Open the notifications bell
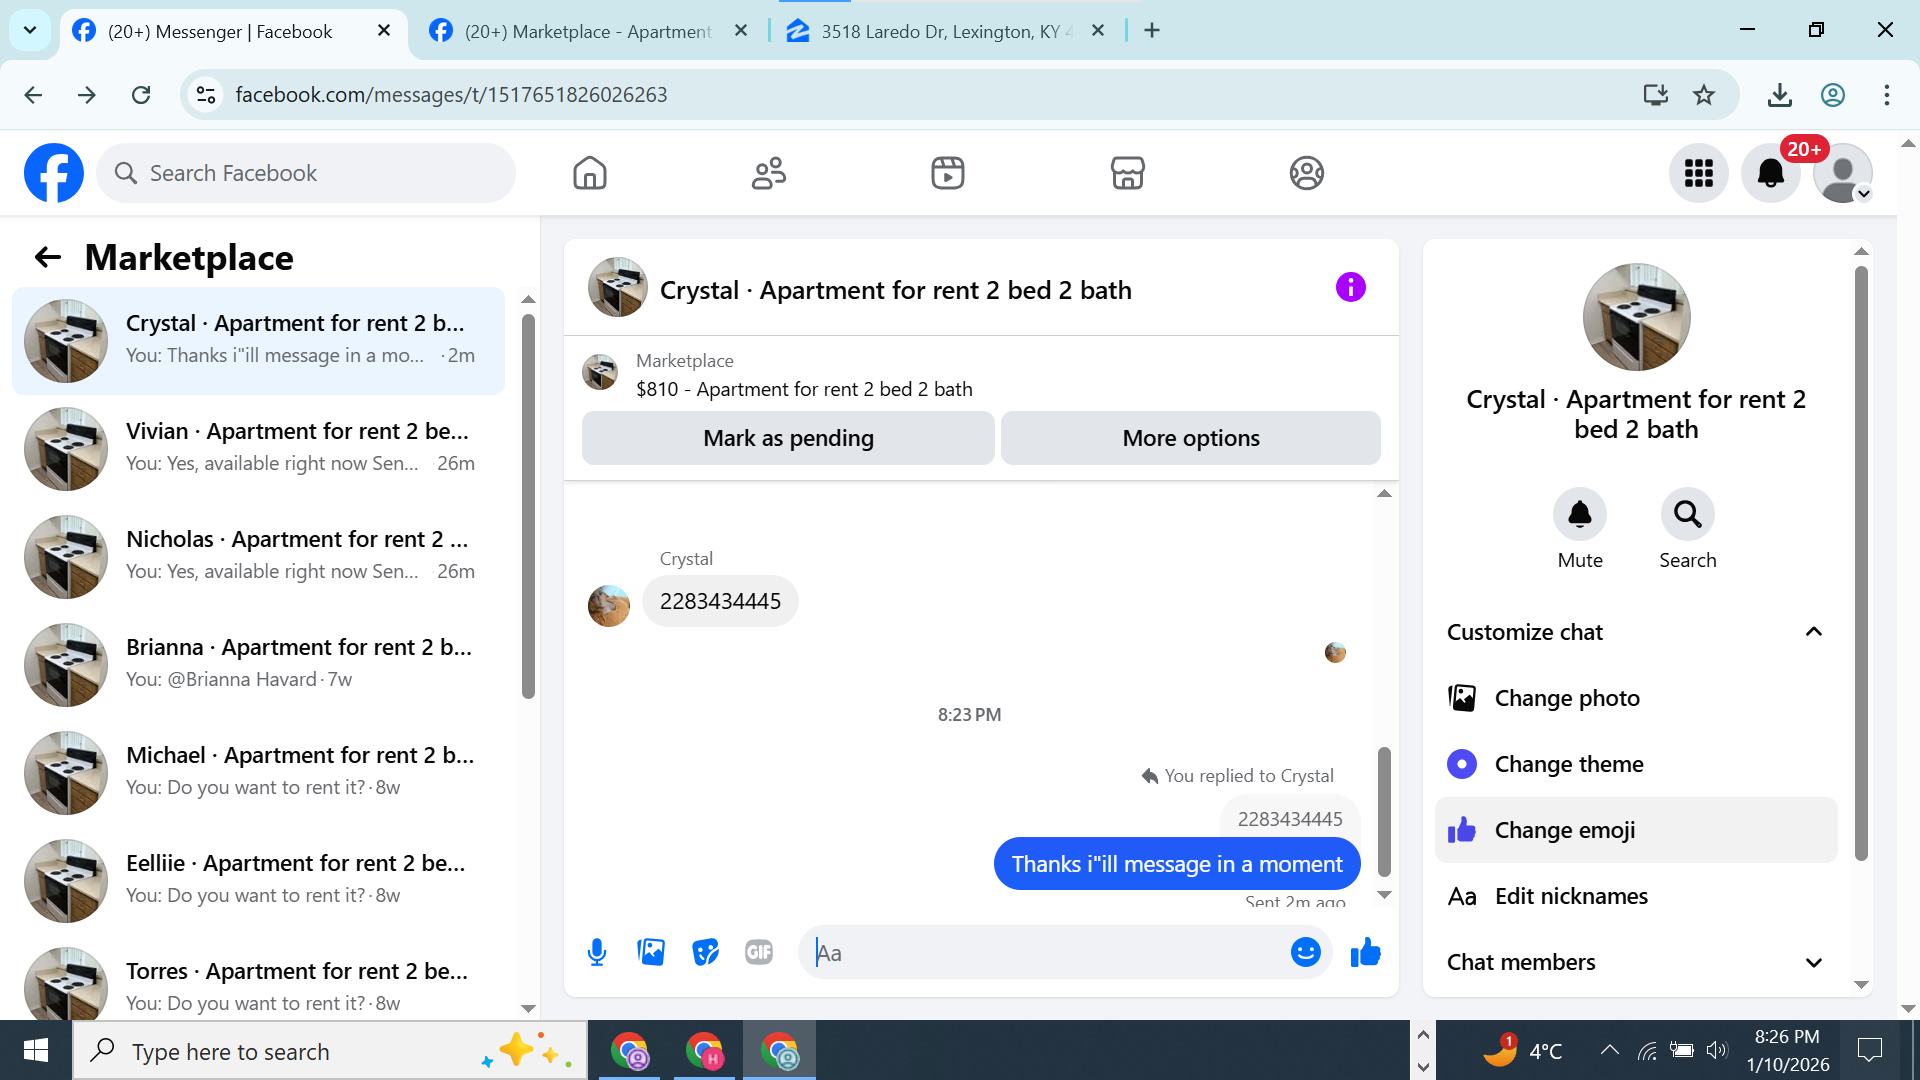Image resolution: width=1920 pixels, height=1080 pixels. pos(1770,173)
